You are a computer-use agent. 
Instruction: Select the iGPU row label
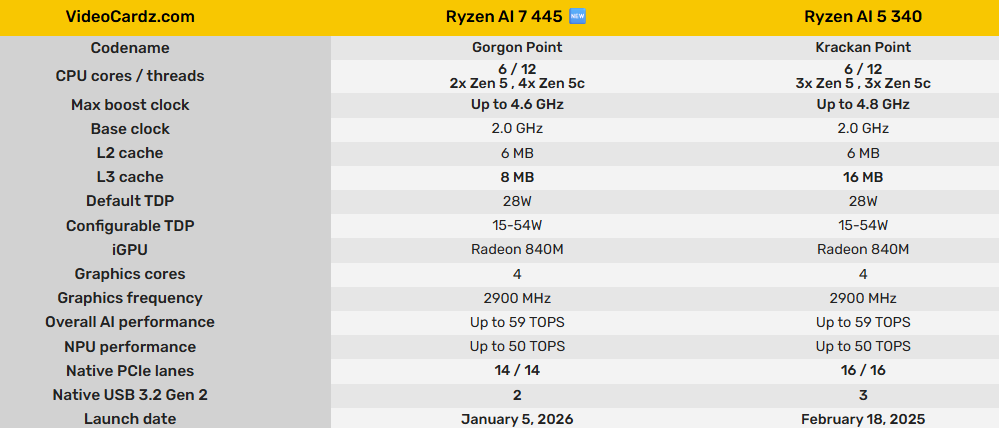point(130,250)
